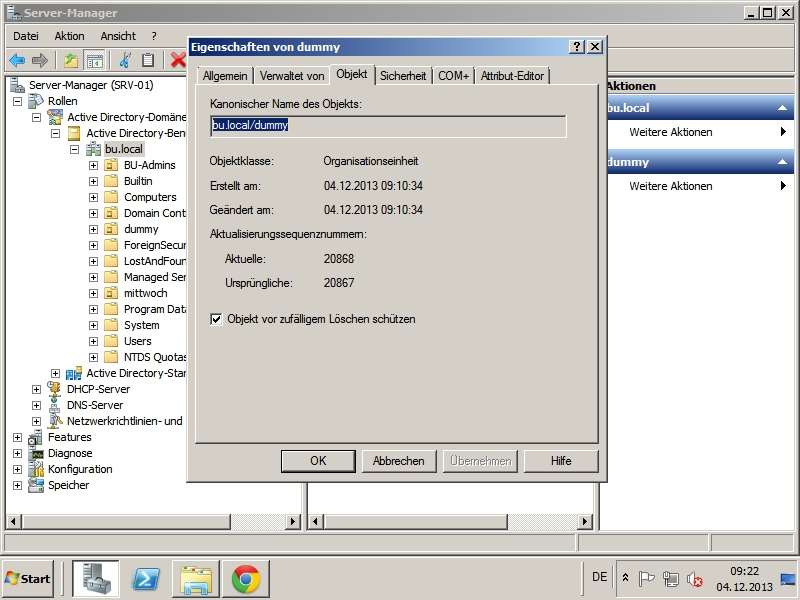Collapse the bu.local domain node

(75, 149)
